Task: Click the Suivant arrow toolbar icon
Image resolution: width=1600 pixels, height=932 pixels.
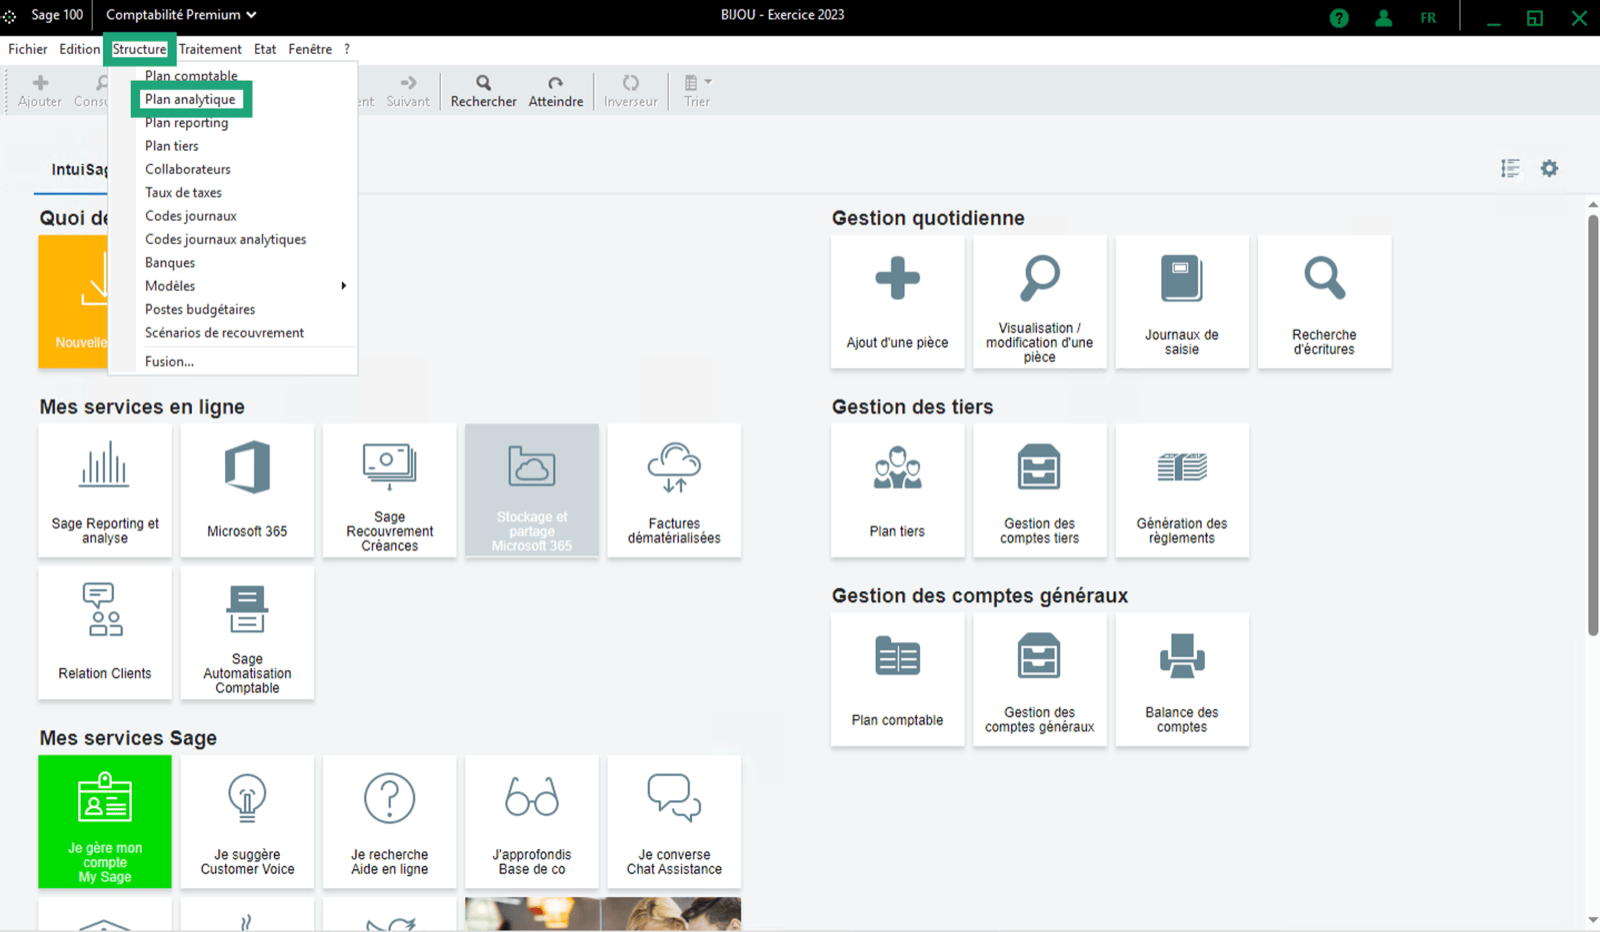Action: 408,83
